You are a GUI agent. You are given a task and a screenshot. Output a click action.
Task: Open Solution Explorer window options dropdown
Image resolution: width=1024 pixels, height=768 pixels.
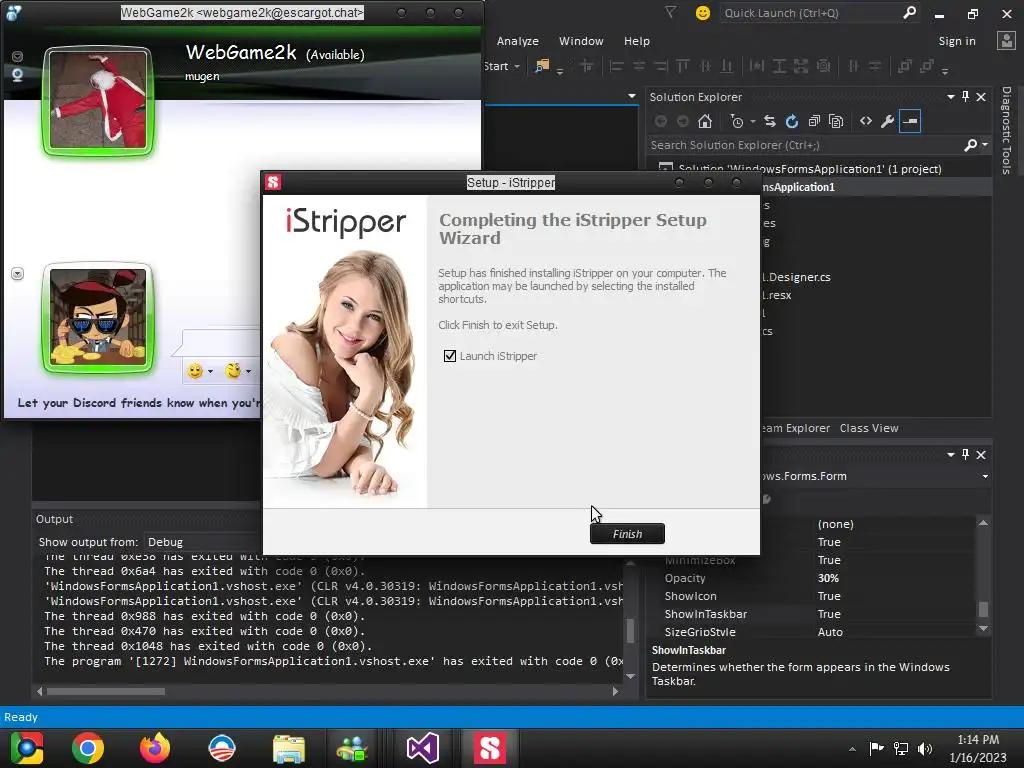(951, 97)
